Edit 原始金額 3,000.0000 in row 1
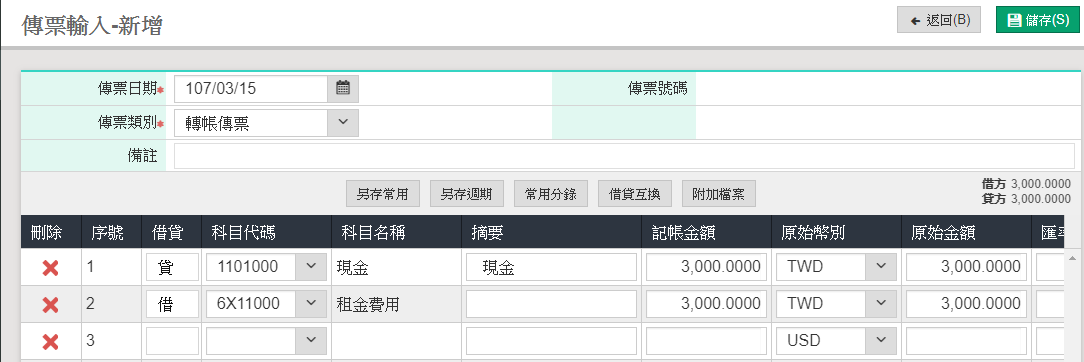Screen dimensions: 1084x362 966,267
